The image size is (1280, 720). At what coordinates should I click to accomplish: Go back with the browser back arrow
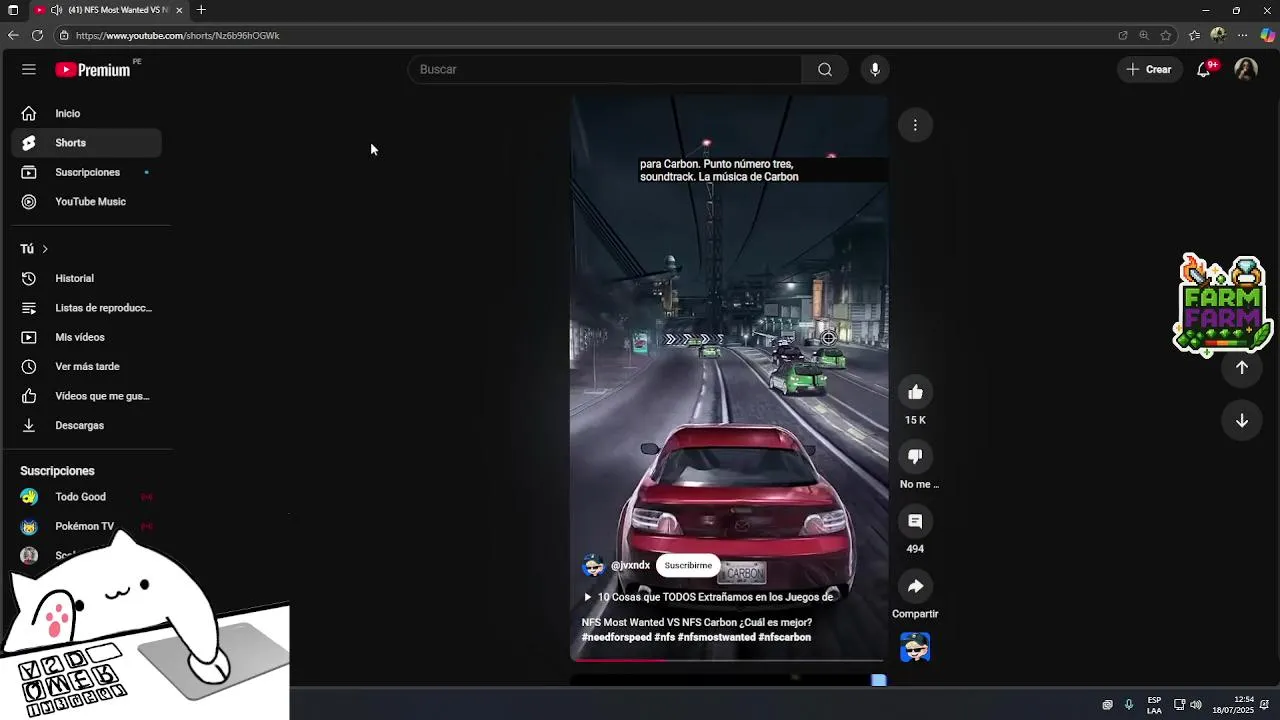(13, 35)
